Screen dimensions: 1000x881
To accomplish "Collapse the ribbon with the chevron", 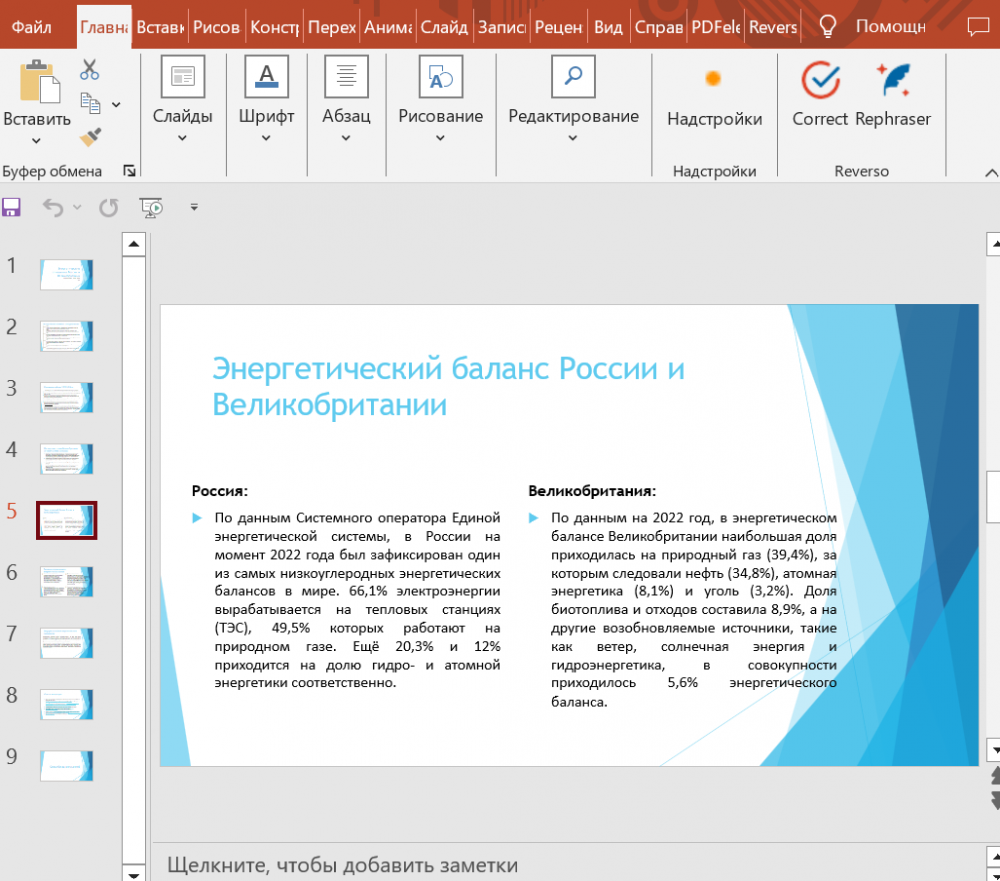I will pos(991,171).
